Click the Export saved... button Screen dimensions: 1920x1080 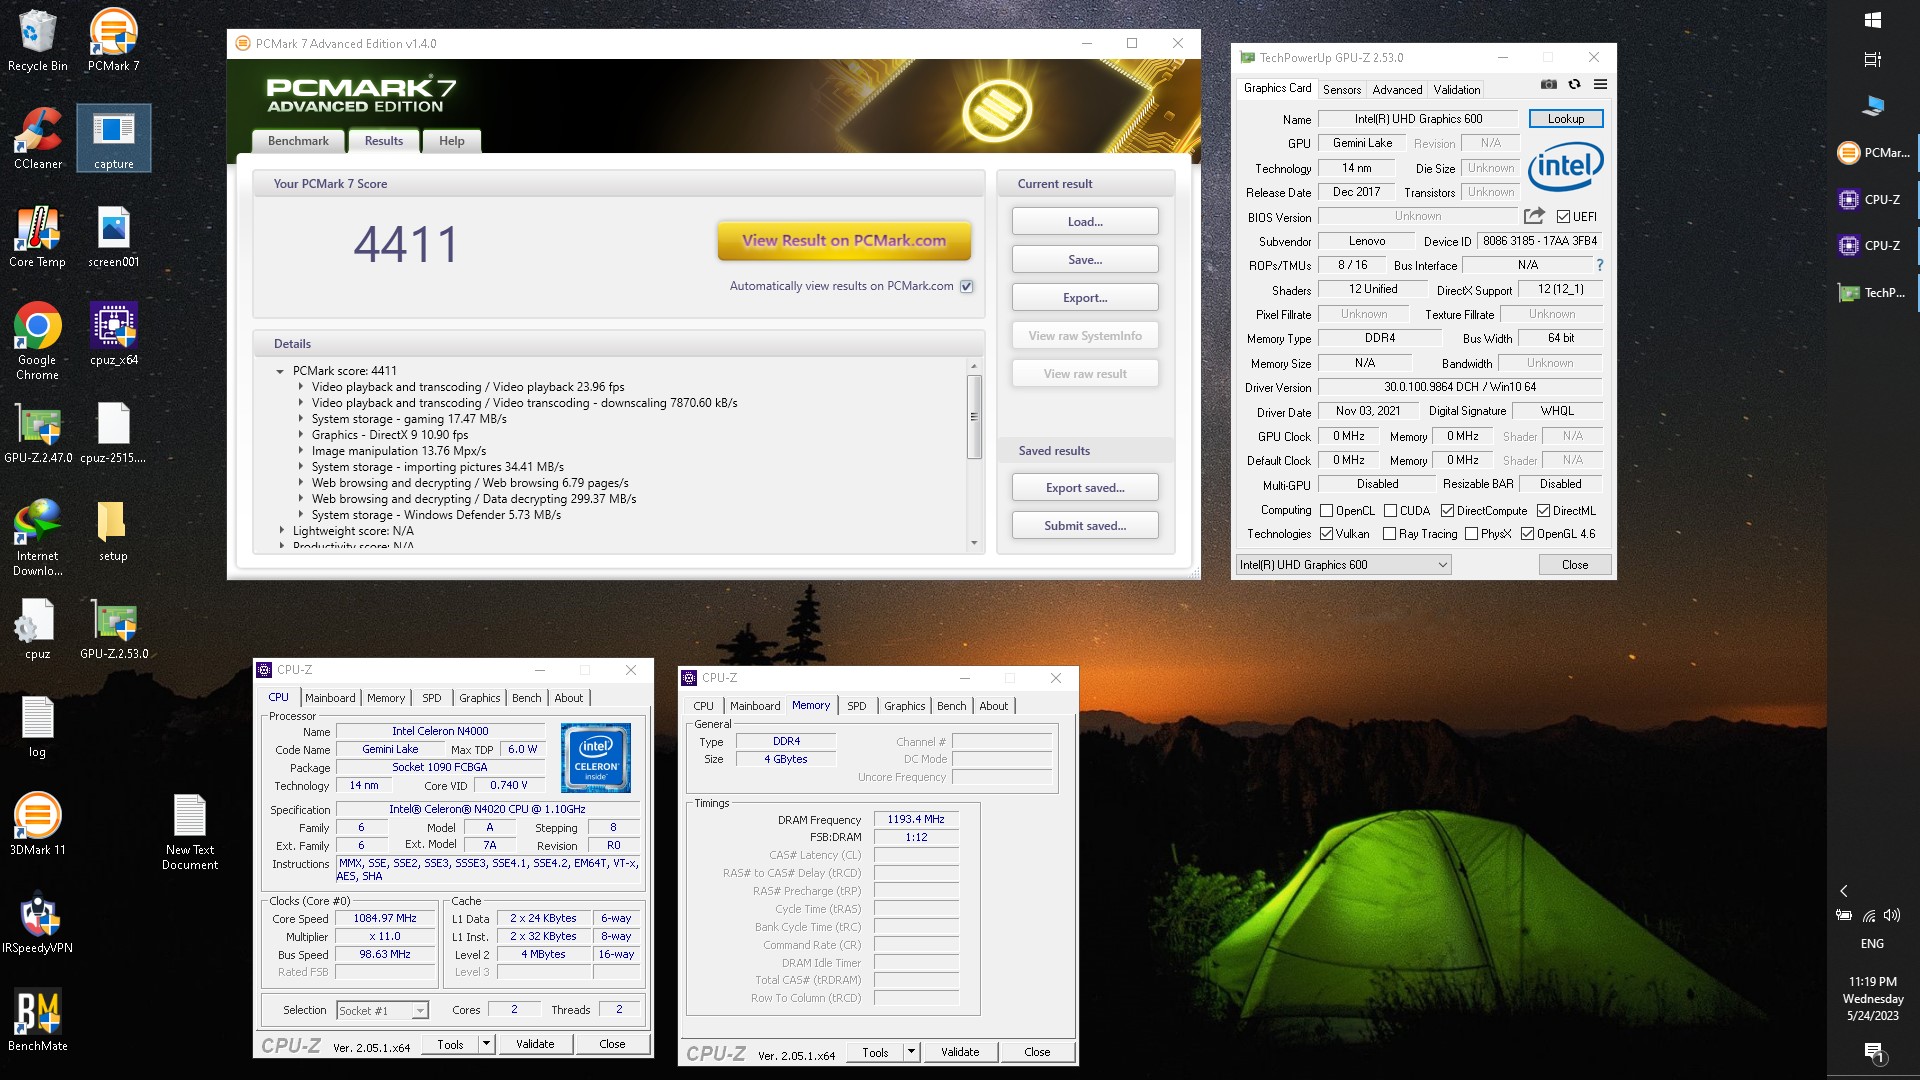[x=1085, y=488]
